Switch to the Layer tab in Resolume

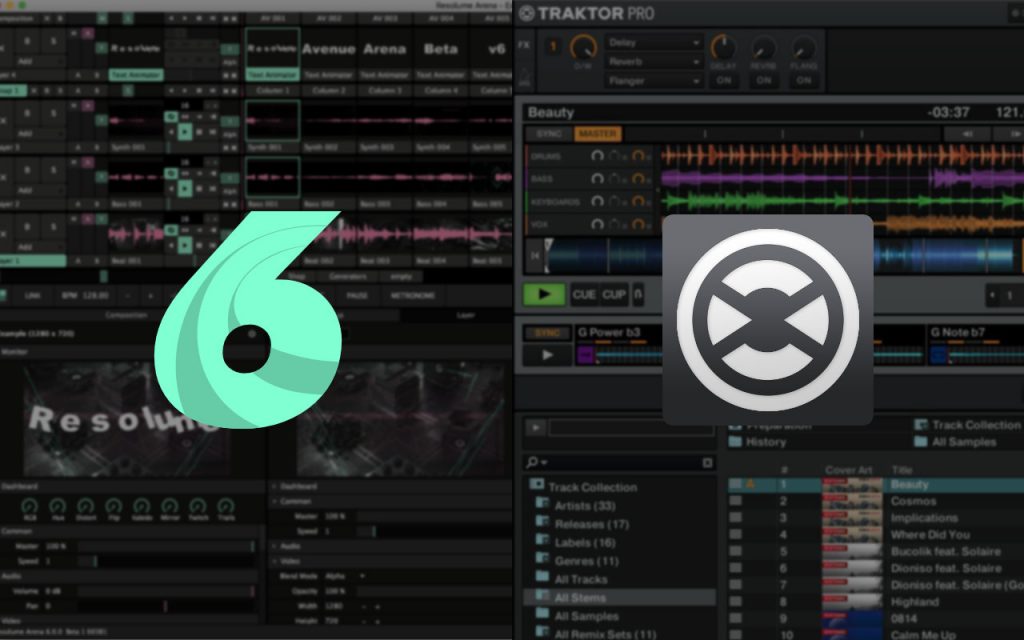click(464, 315)
